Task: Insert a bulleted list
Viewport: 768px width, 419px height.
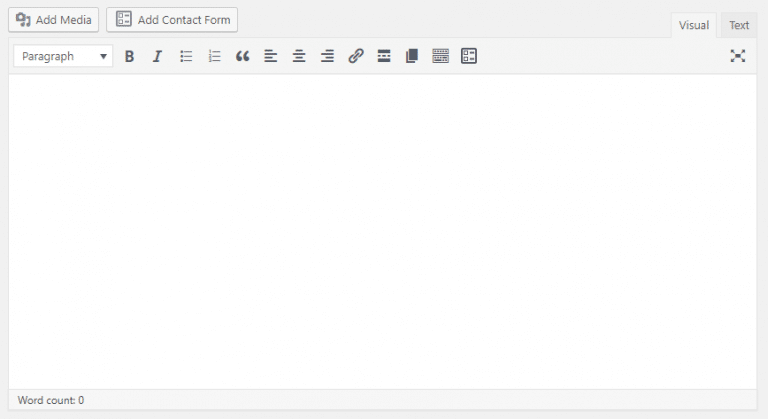Action: pyautogui.click(x=186, y=57)
